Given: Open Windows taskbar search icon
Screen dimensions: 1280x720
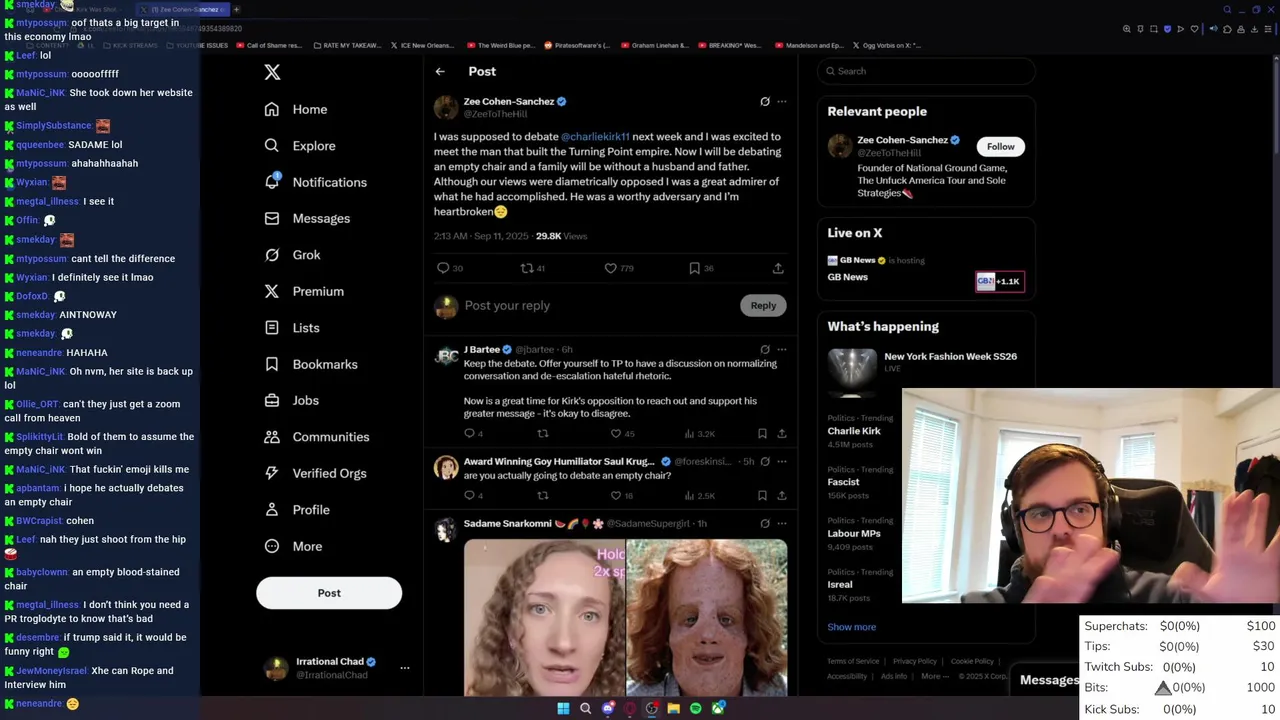Looking at the screenshot, I should point(586,709).
